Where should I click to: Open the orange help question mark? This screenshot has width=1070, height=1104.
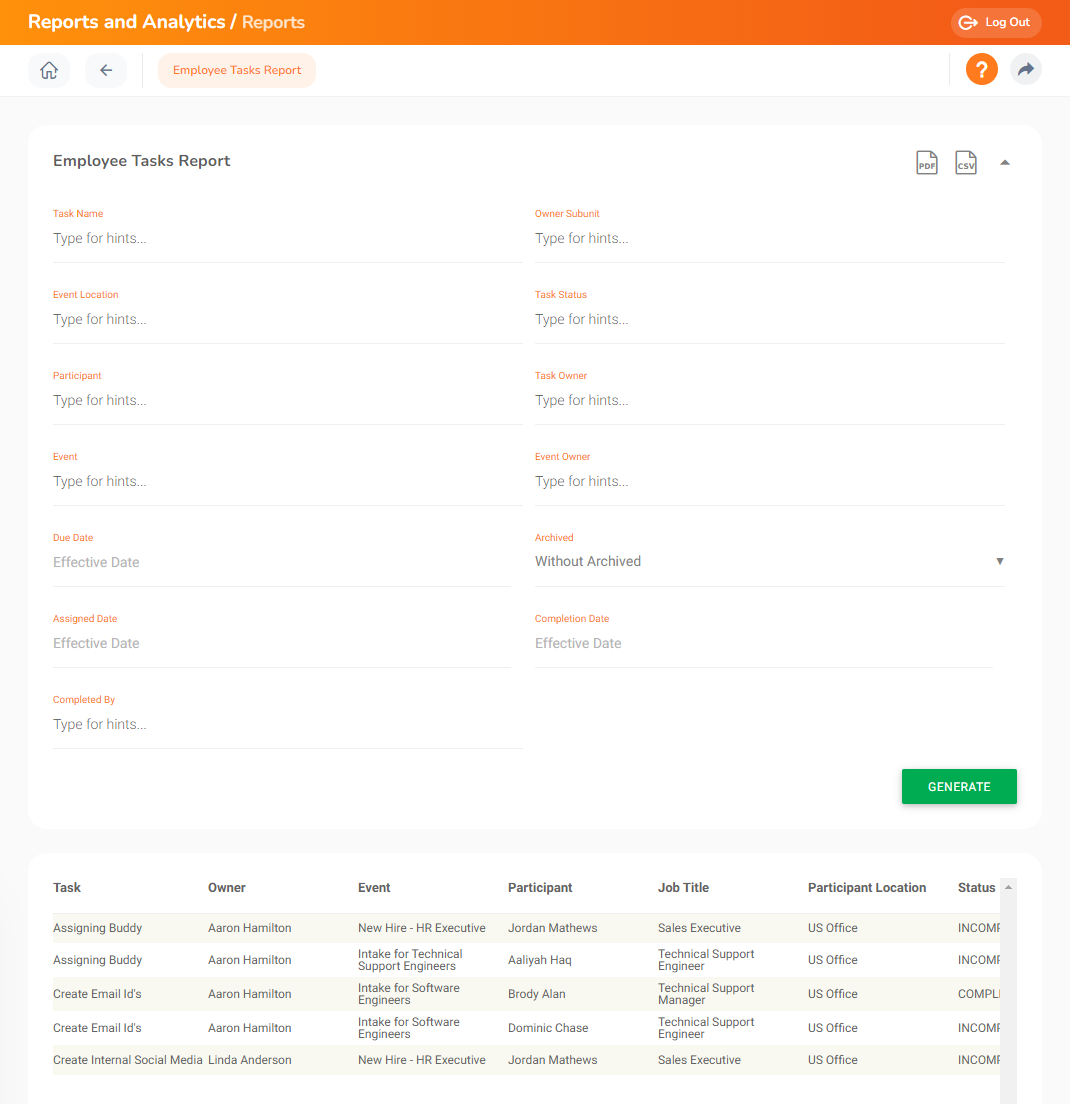click(x=981, y=70)
